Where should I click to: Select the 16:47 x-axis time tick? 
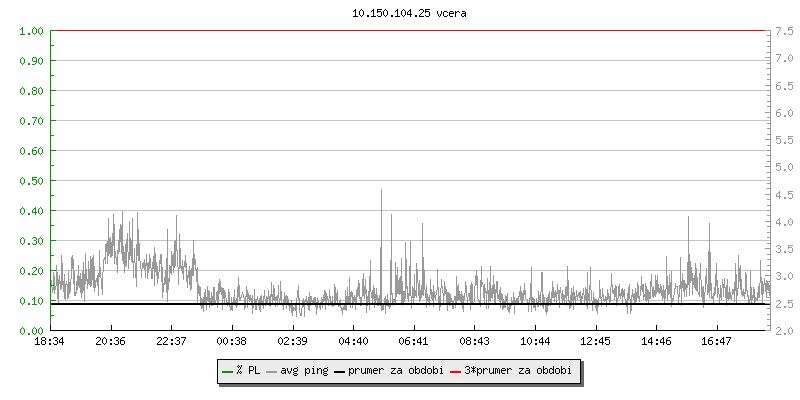pos(717,341)
